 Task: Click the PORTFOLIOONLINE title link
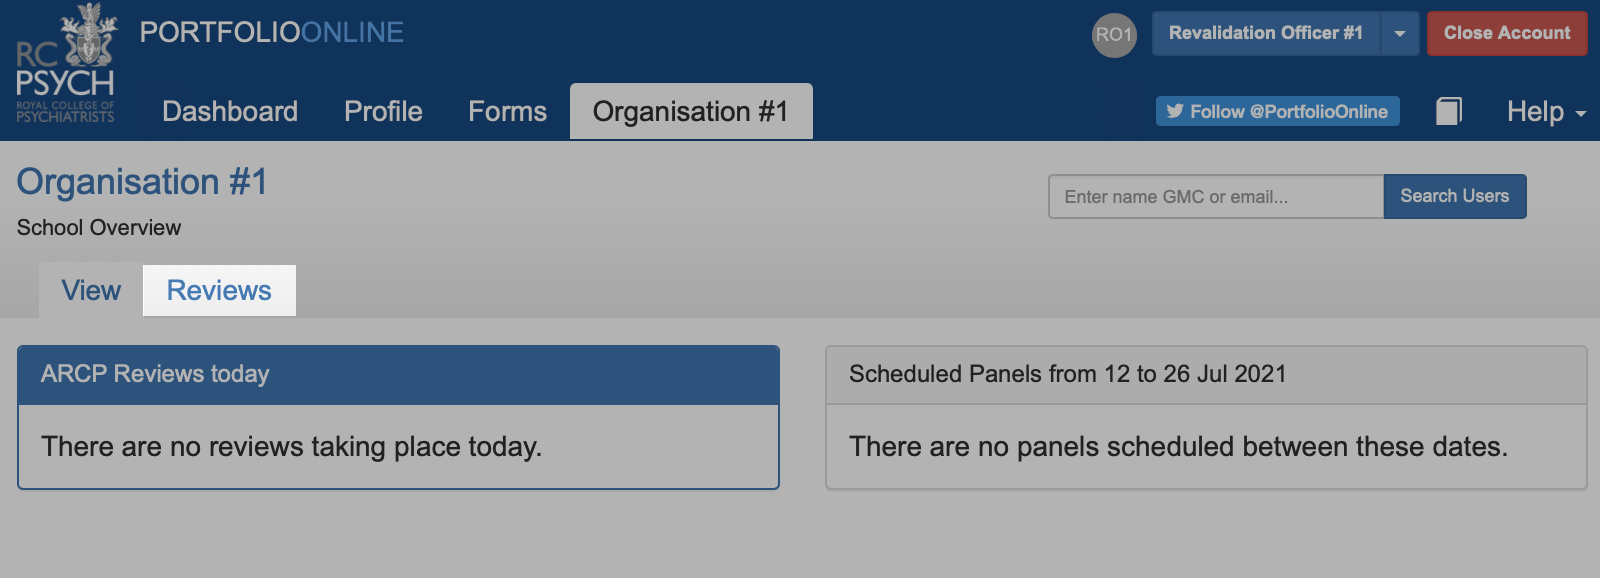coord(272,32)
